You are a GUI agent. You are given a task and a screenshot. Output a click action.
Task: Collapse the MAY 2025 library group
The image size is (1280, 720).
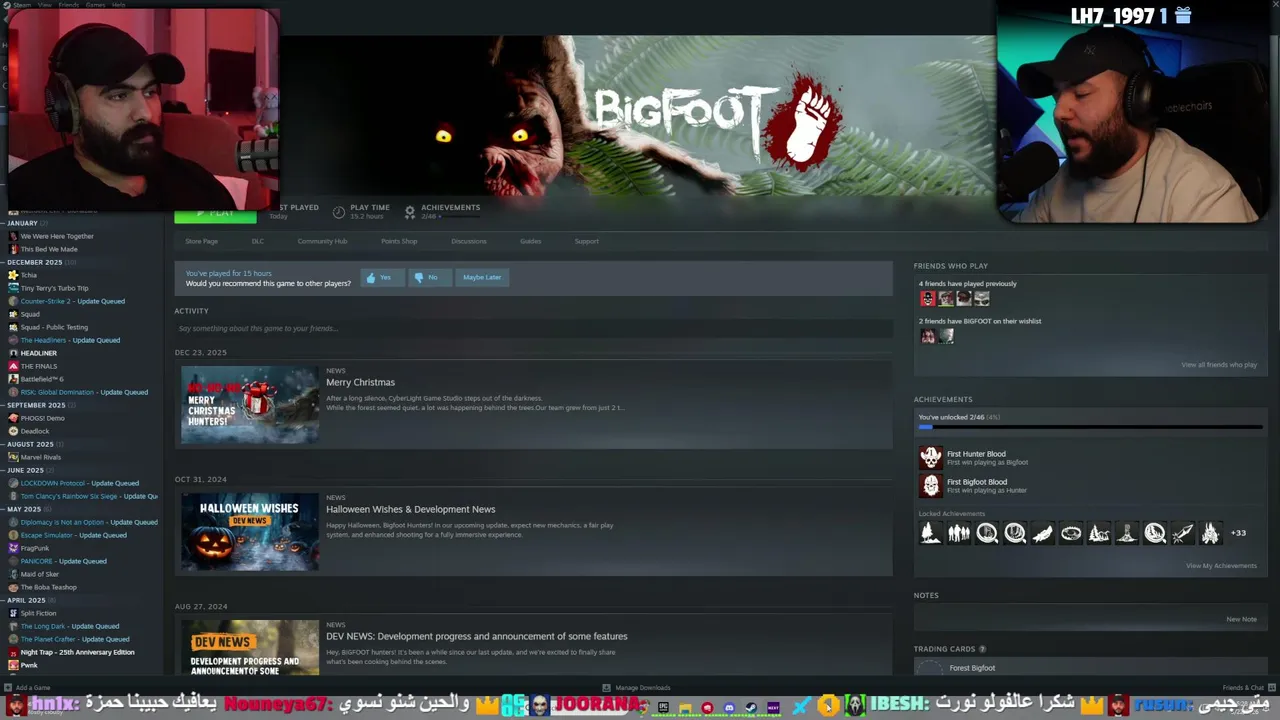(24, 509)
